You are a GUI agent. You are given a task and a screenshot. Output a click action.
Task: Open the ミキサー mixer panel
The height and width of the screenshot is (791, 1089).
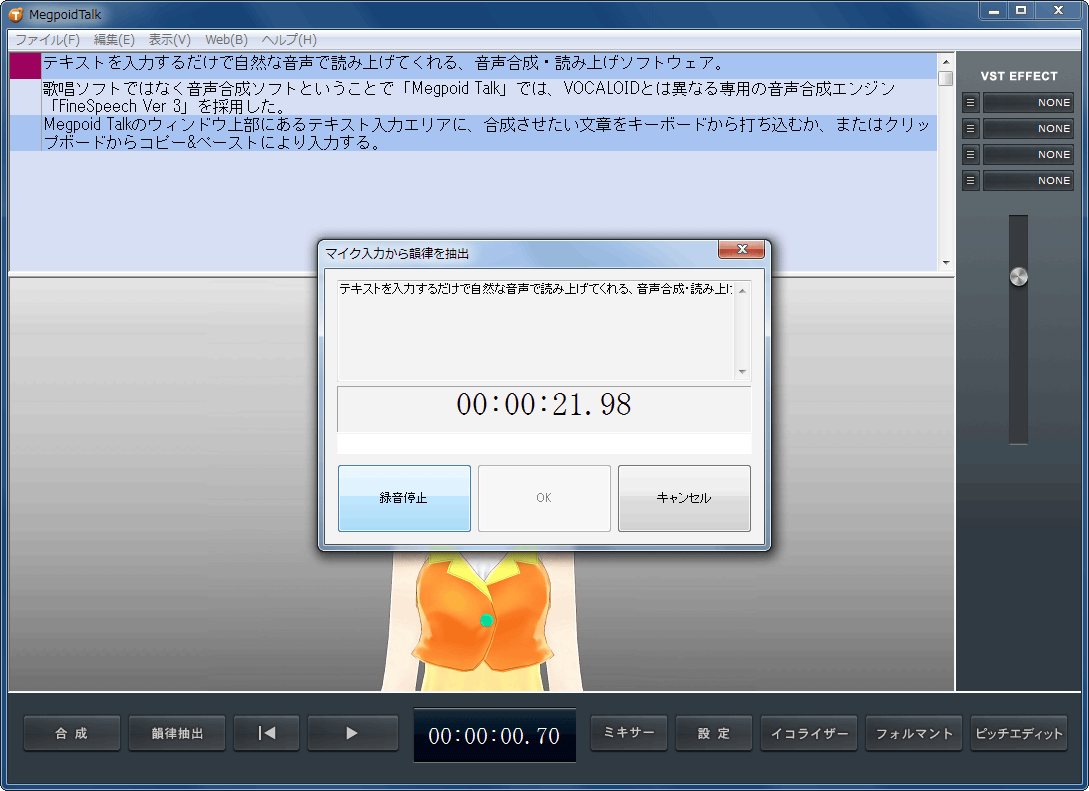pos(629,733)
